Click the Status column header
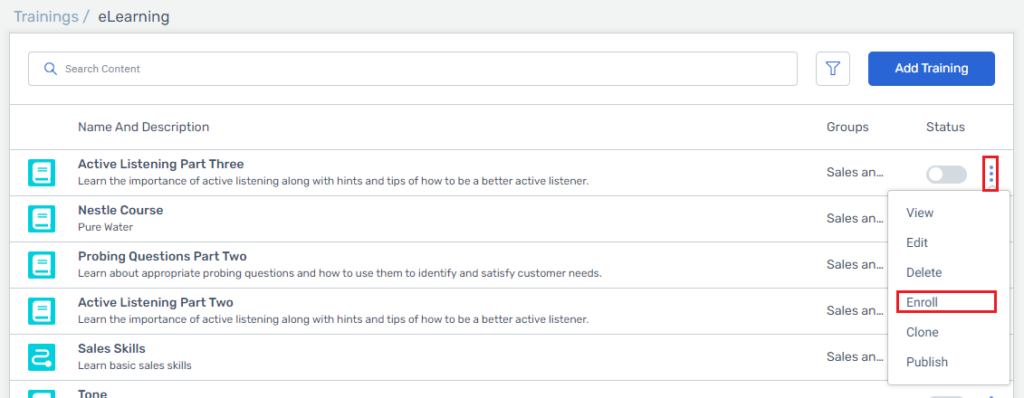This screenshot has height=398, width=1024. pos(945,127)
